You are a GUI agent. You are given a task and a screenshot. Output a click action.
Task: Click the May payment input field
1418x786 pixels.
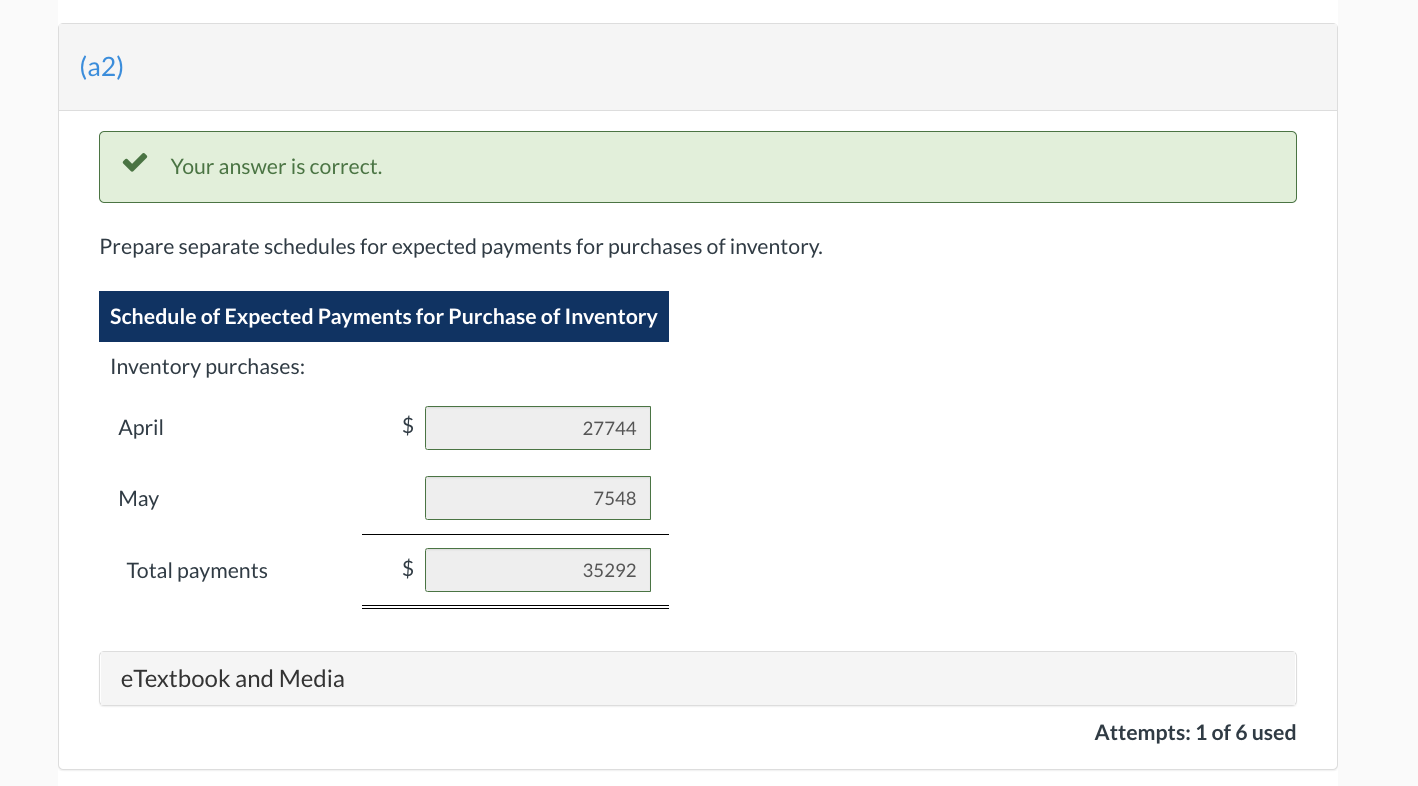537,498
